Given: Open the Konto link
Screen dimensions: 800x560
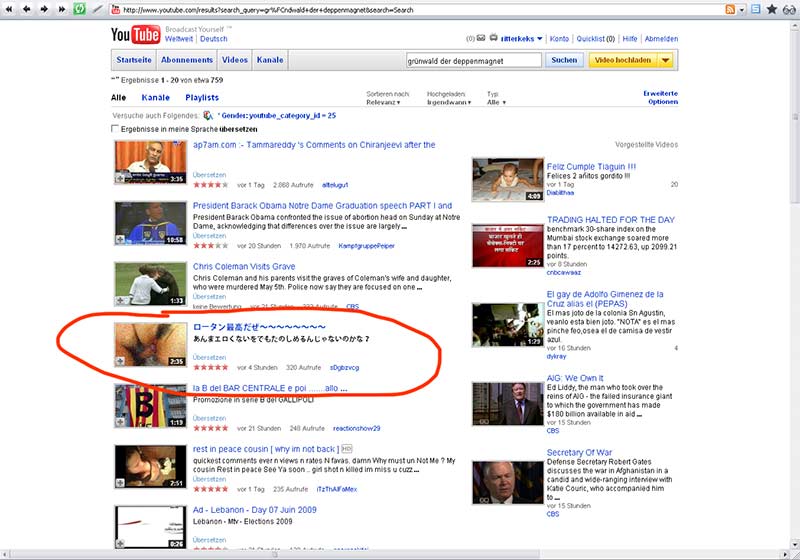Looking at the screenshot, I should [559, 39].
